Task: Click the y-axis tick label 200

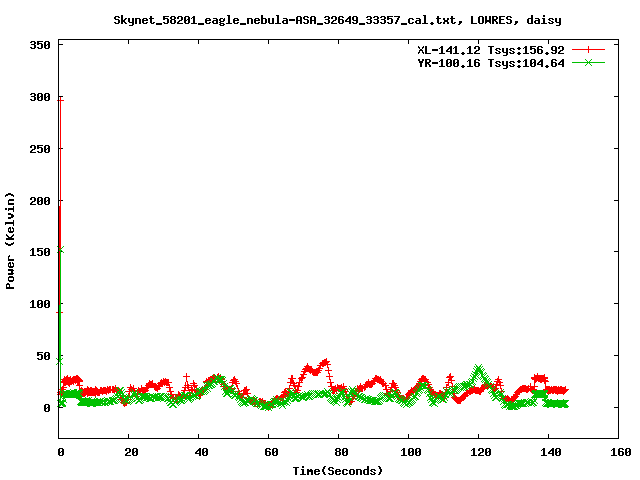Action: (40, 201)
